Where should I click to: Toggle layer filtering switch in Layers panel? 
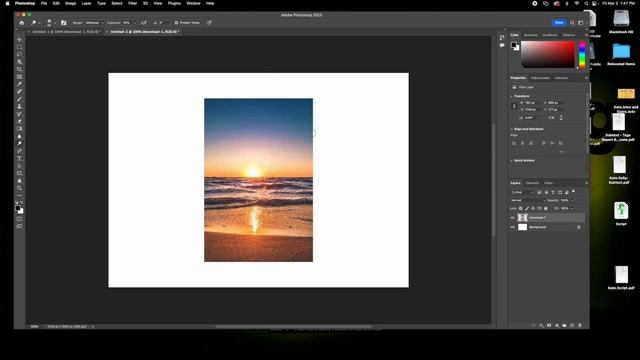[x=573, y=191]
